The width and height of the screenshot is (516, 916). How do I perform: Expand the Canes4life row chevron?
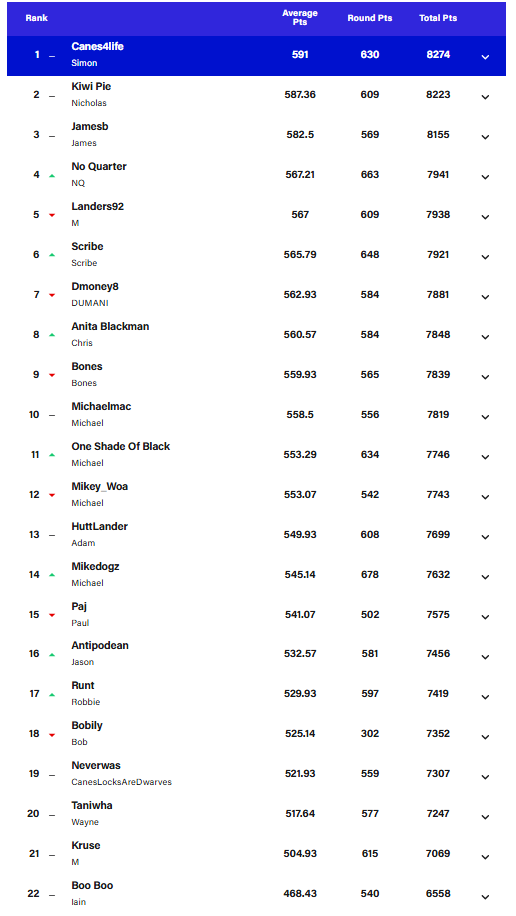coord(485,57)
